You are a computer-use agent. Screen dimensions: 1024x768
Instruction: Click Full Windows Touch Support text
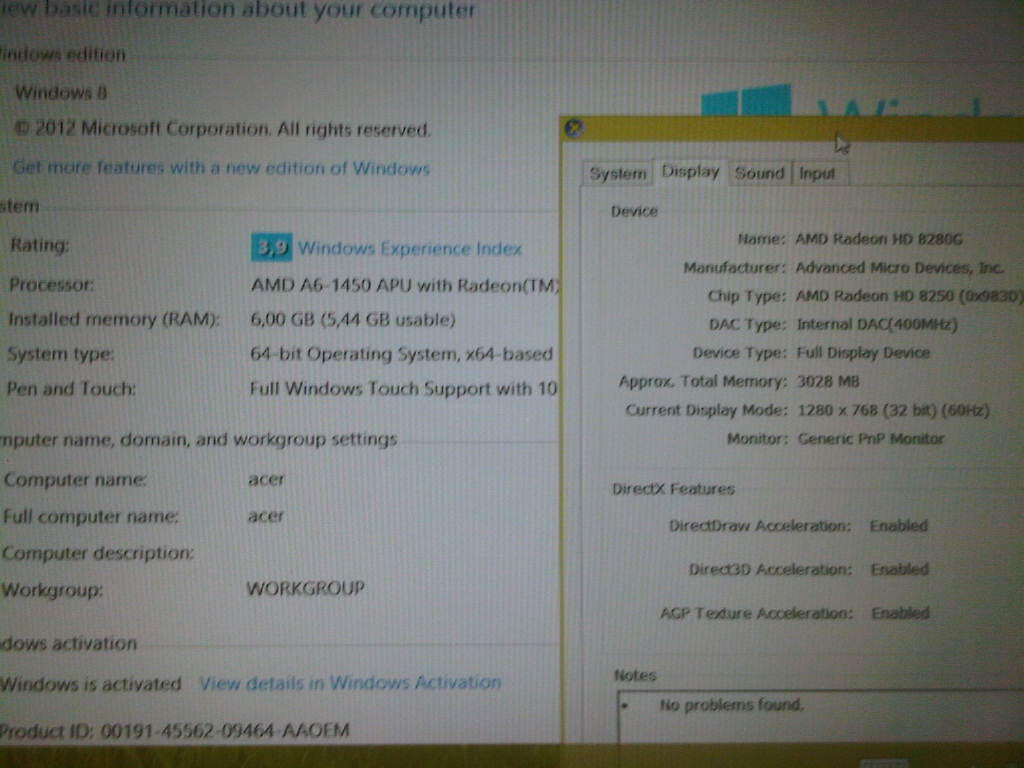pyautogui.click(x=403, y=389)
